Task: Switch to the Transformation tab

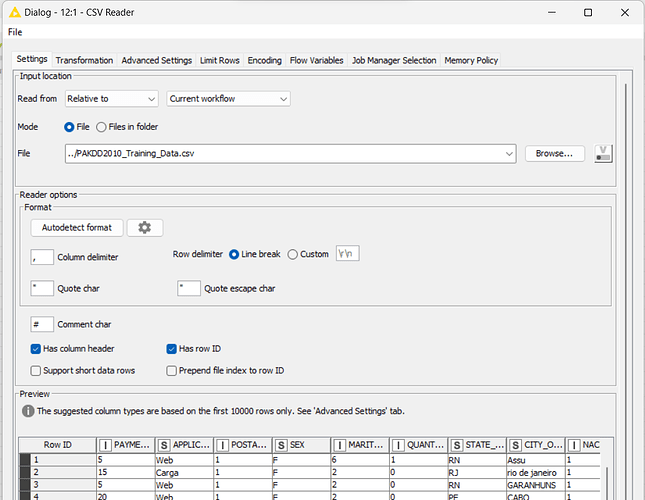Action: 84,60
